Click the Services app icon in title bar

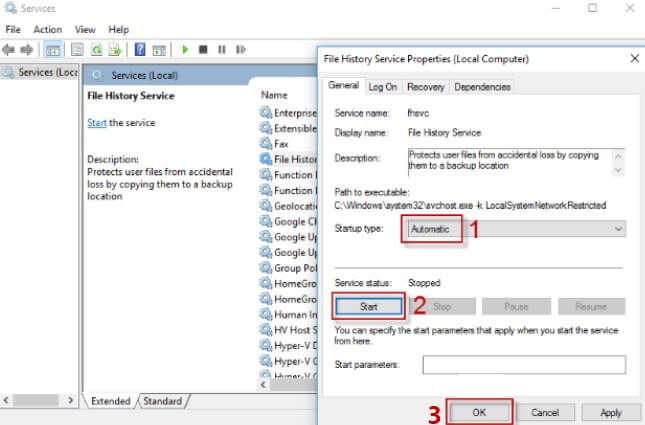pyautogui.click(x=11, y=8)
